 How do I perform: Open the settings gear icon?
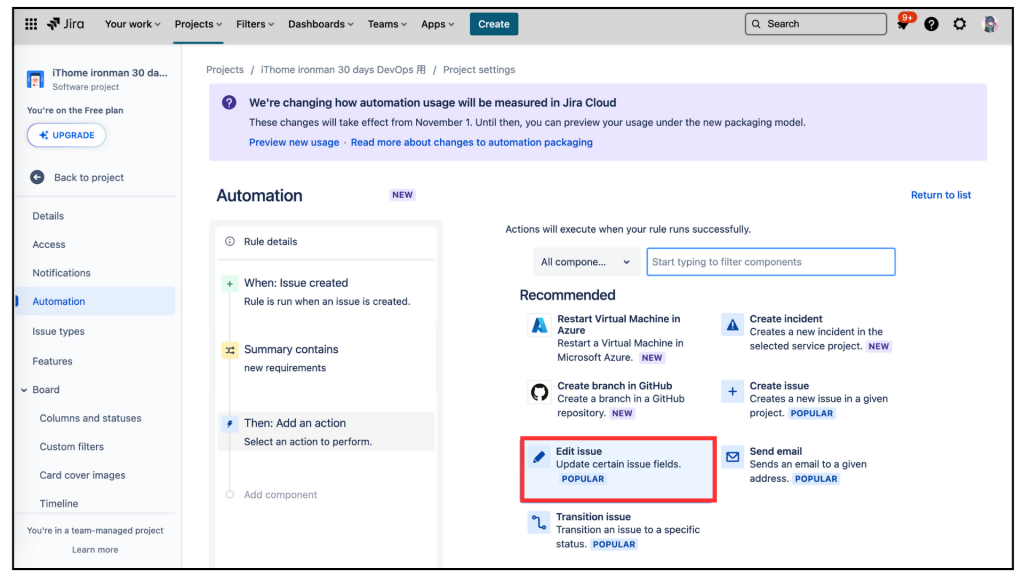[x=959, y=24]
